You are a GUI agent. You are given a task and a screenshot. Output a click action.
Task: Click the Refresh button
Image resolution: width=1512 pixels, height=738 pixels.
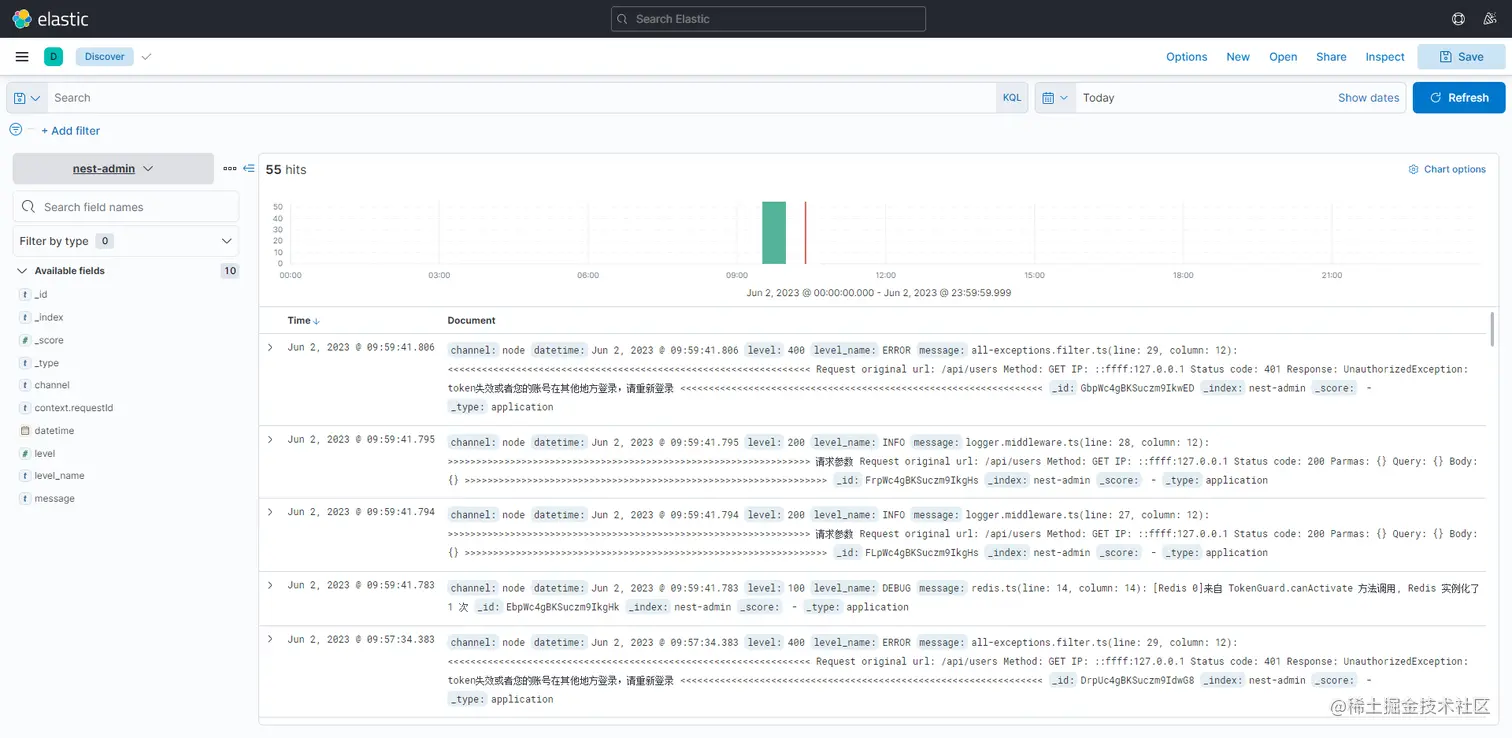(x=1459, y=98)
